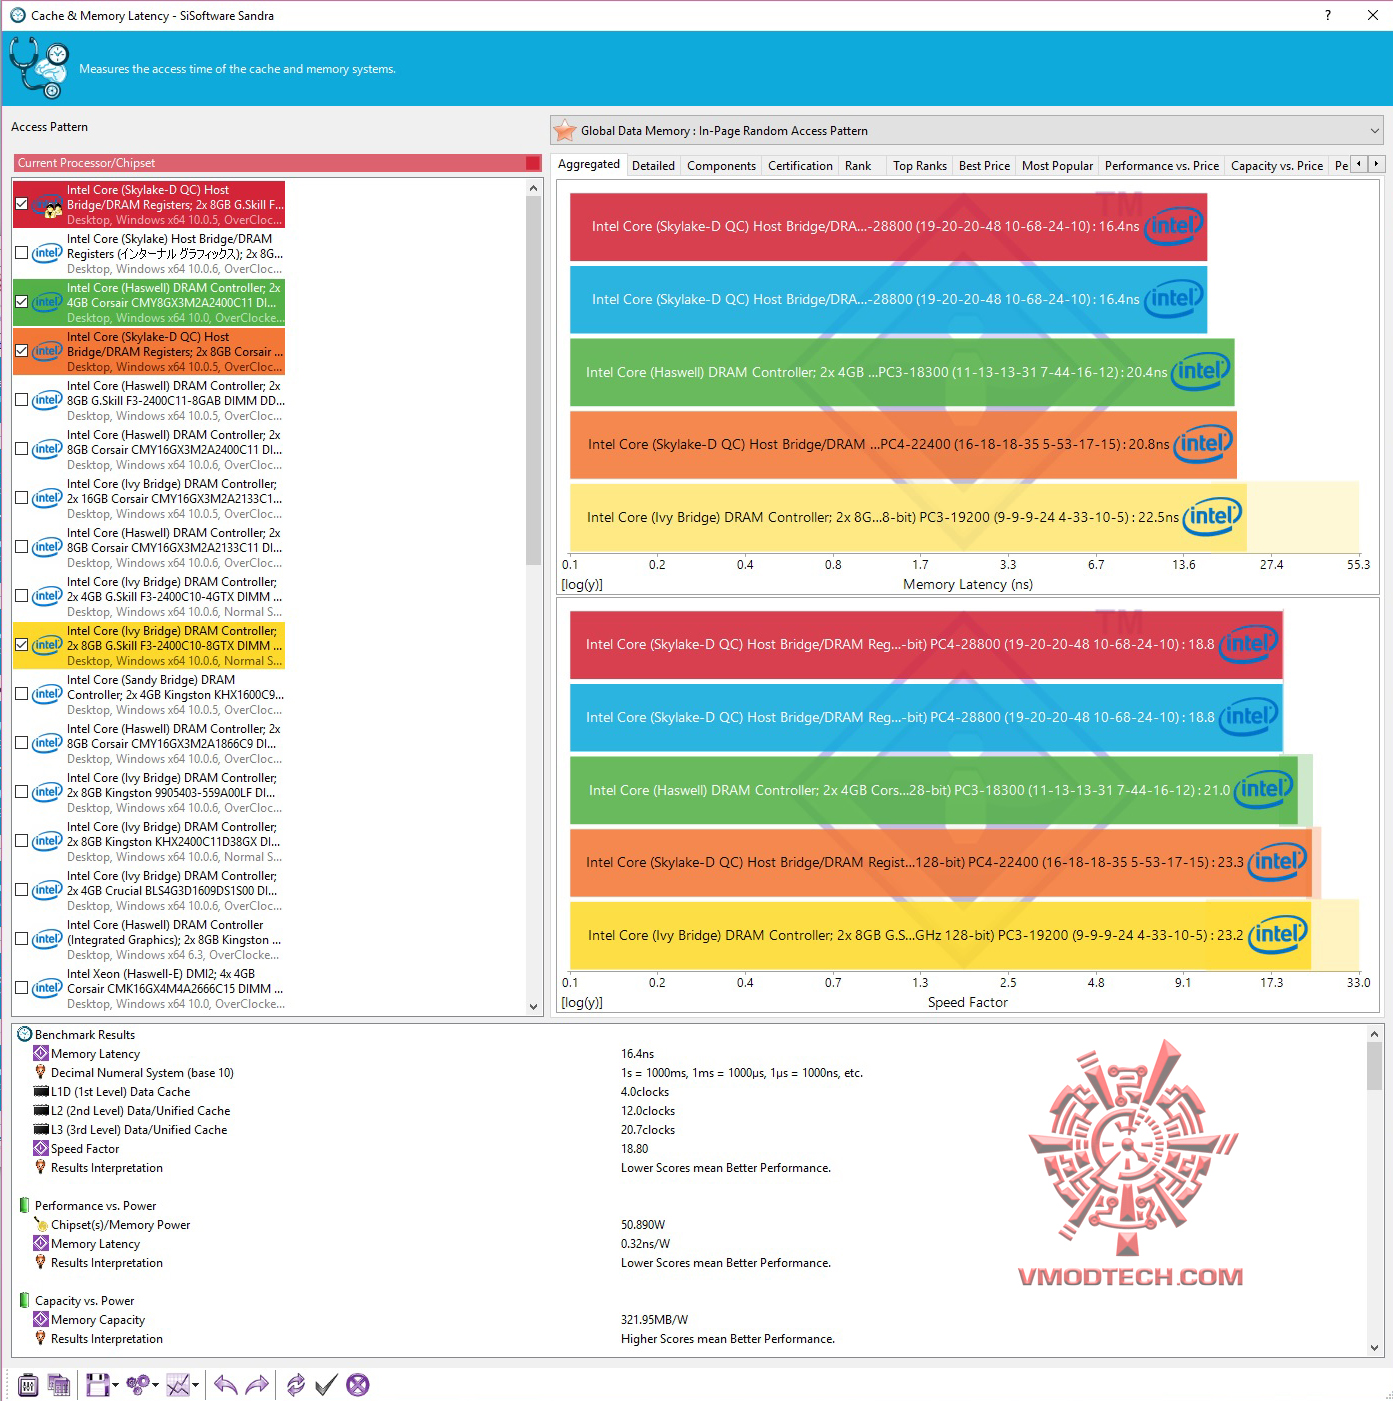
Task: Click the L2 (2nd Level) Data/Unified Cache row
Action: click(x=690, y=1111)
